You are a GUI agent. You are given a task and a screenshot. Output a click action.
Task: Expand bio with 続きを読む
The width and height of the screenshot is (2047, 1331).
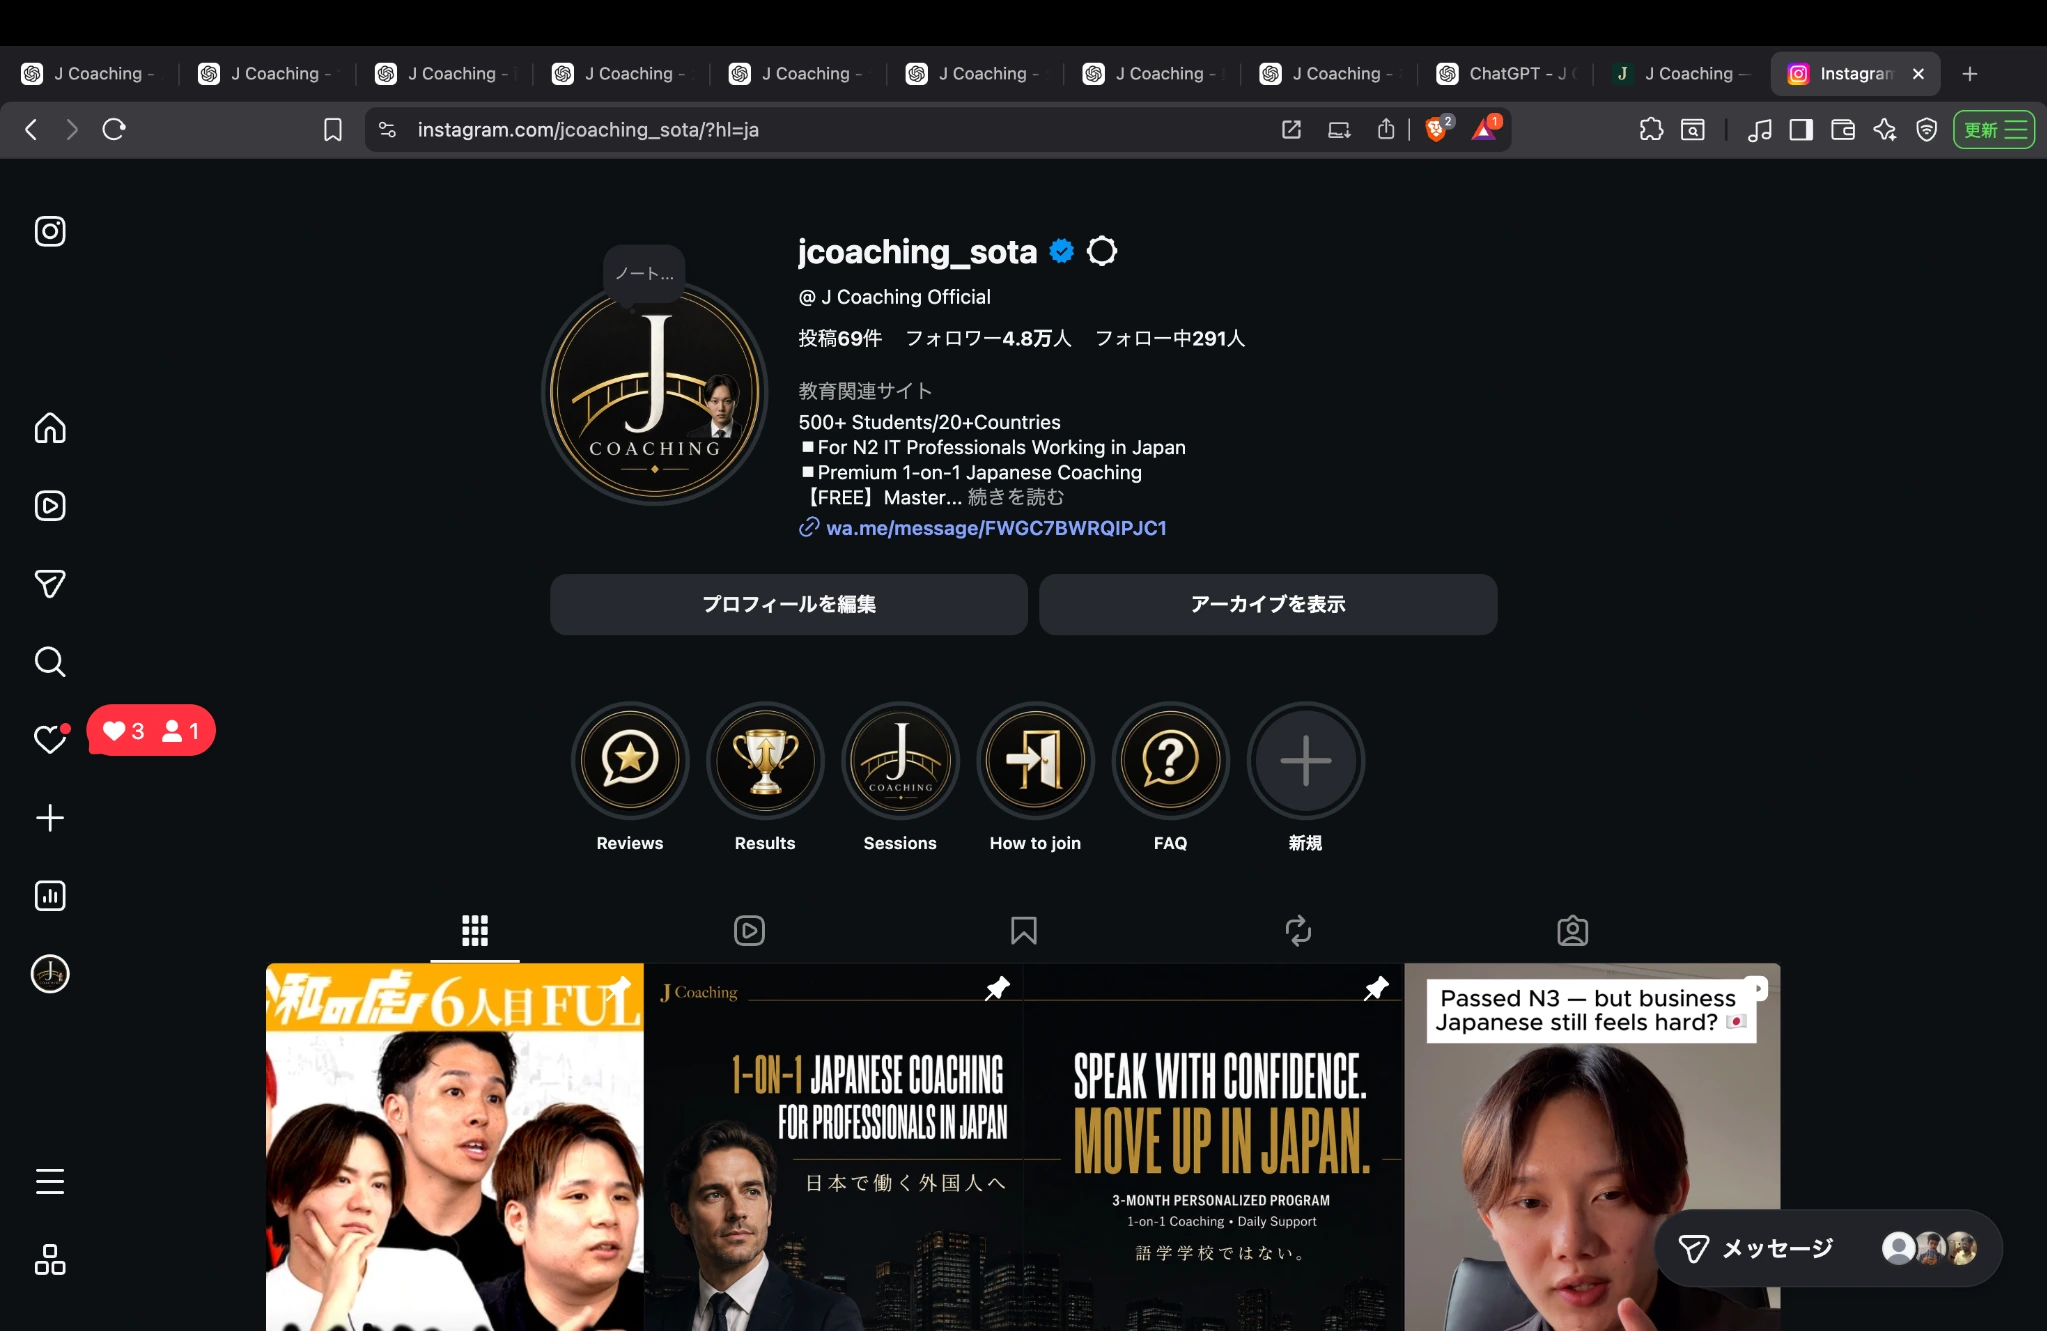tap(1015, 497)
